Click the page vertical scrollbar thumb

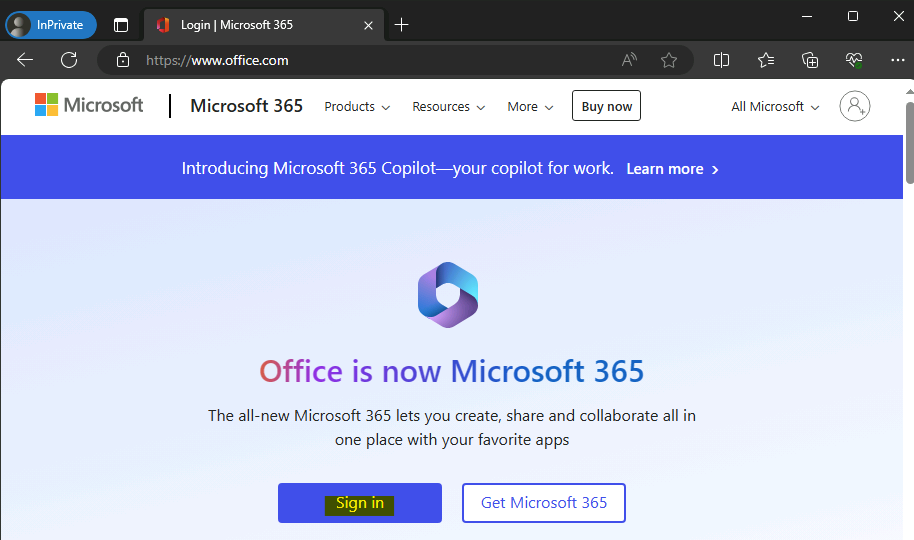point(909,143)
